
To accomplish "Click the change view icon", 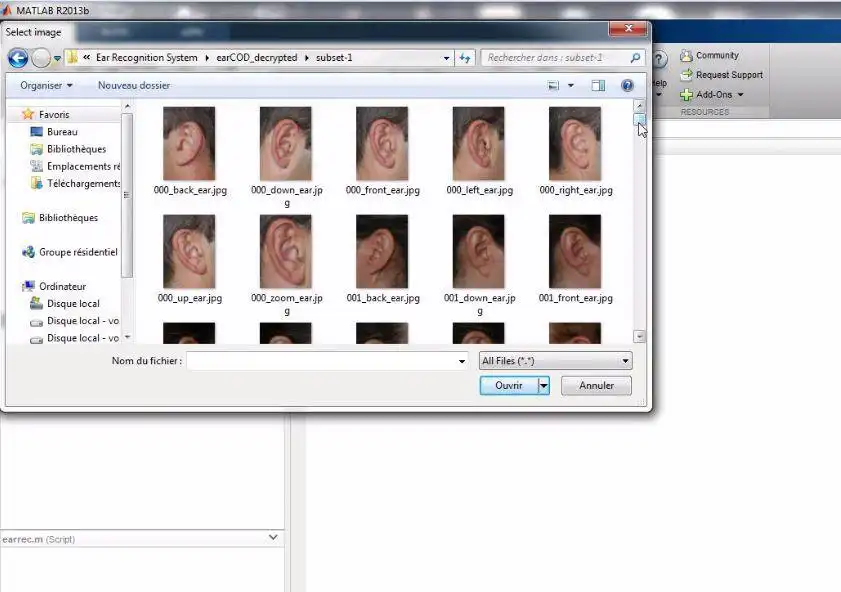I will [553, 85].
